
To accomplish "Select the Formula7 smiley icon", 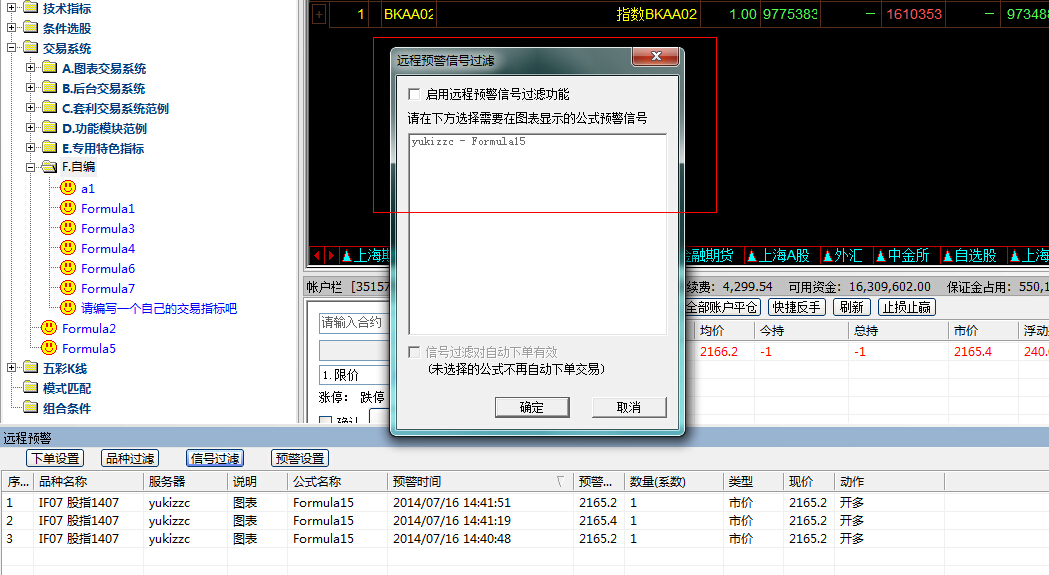I will point(68,288).
